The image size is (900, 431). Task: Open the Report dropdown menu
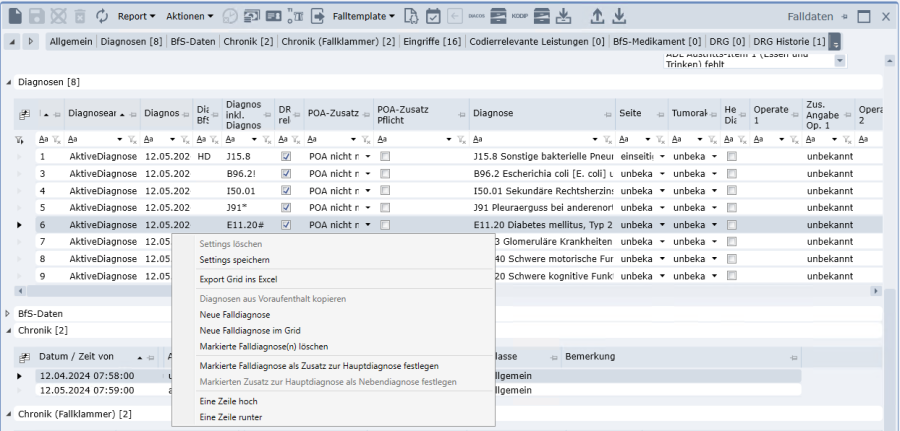136,16
